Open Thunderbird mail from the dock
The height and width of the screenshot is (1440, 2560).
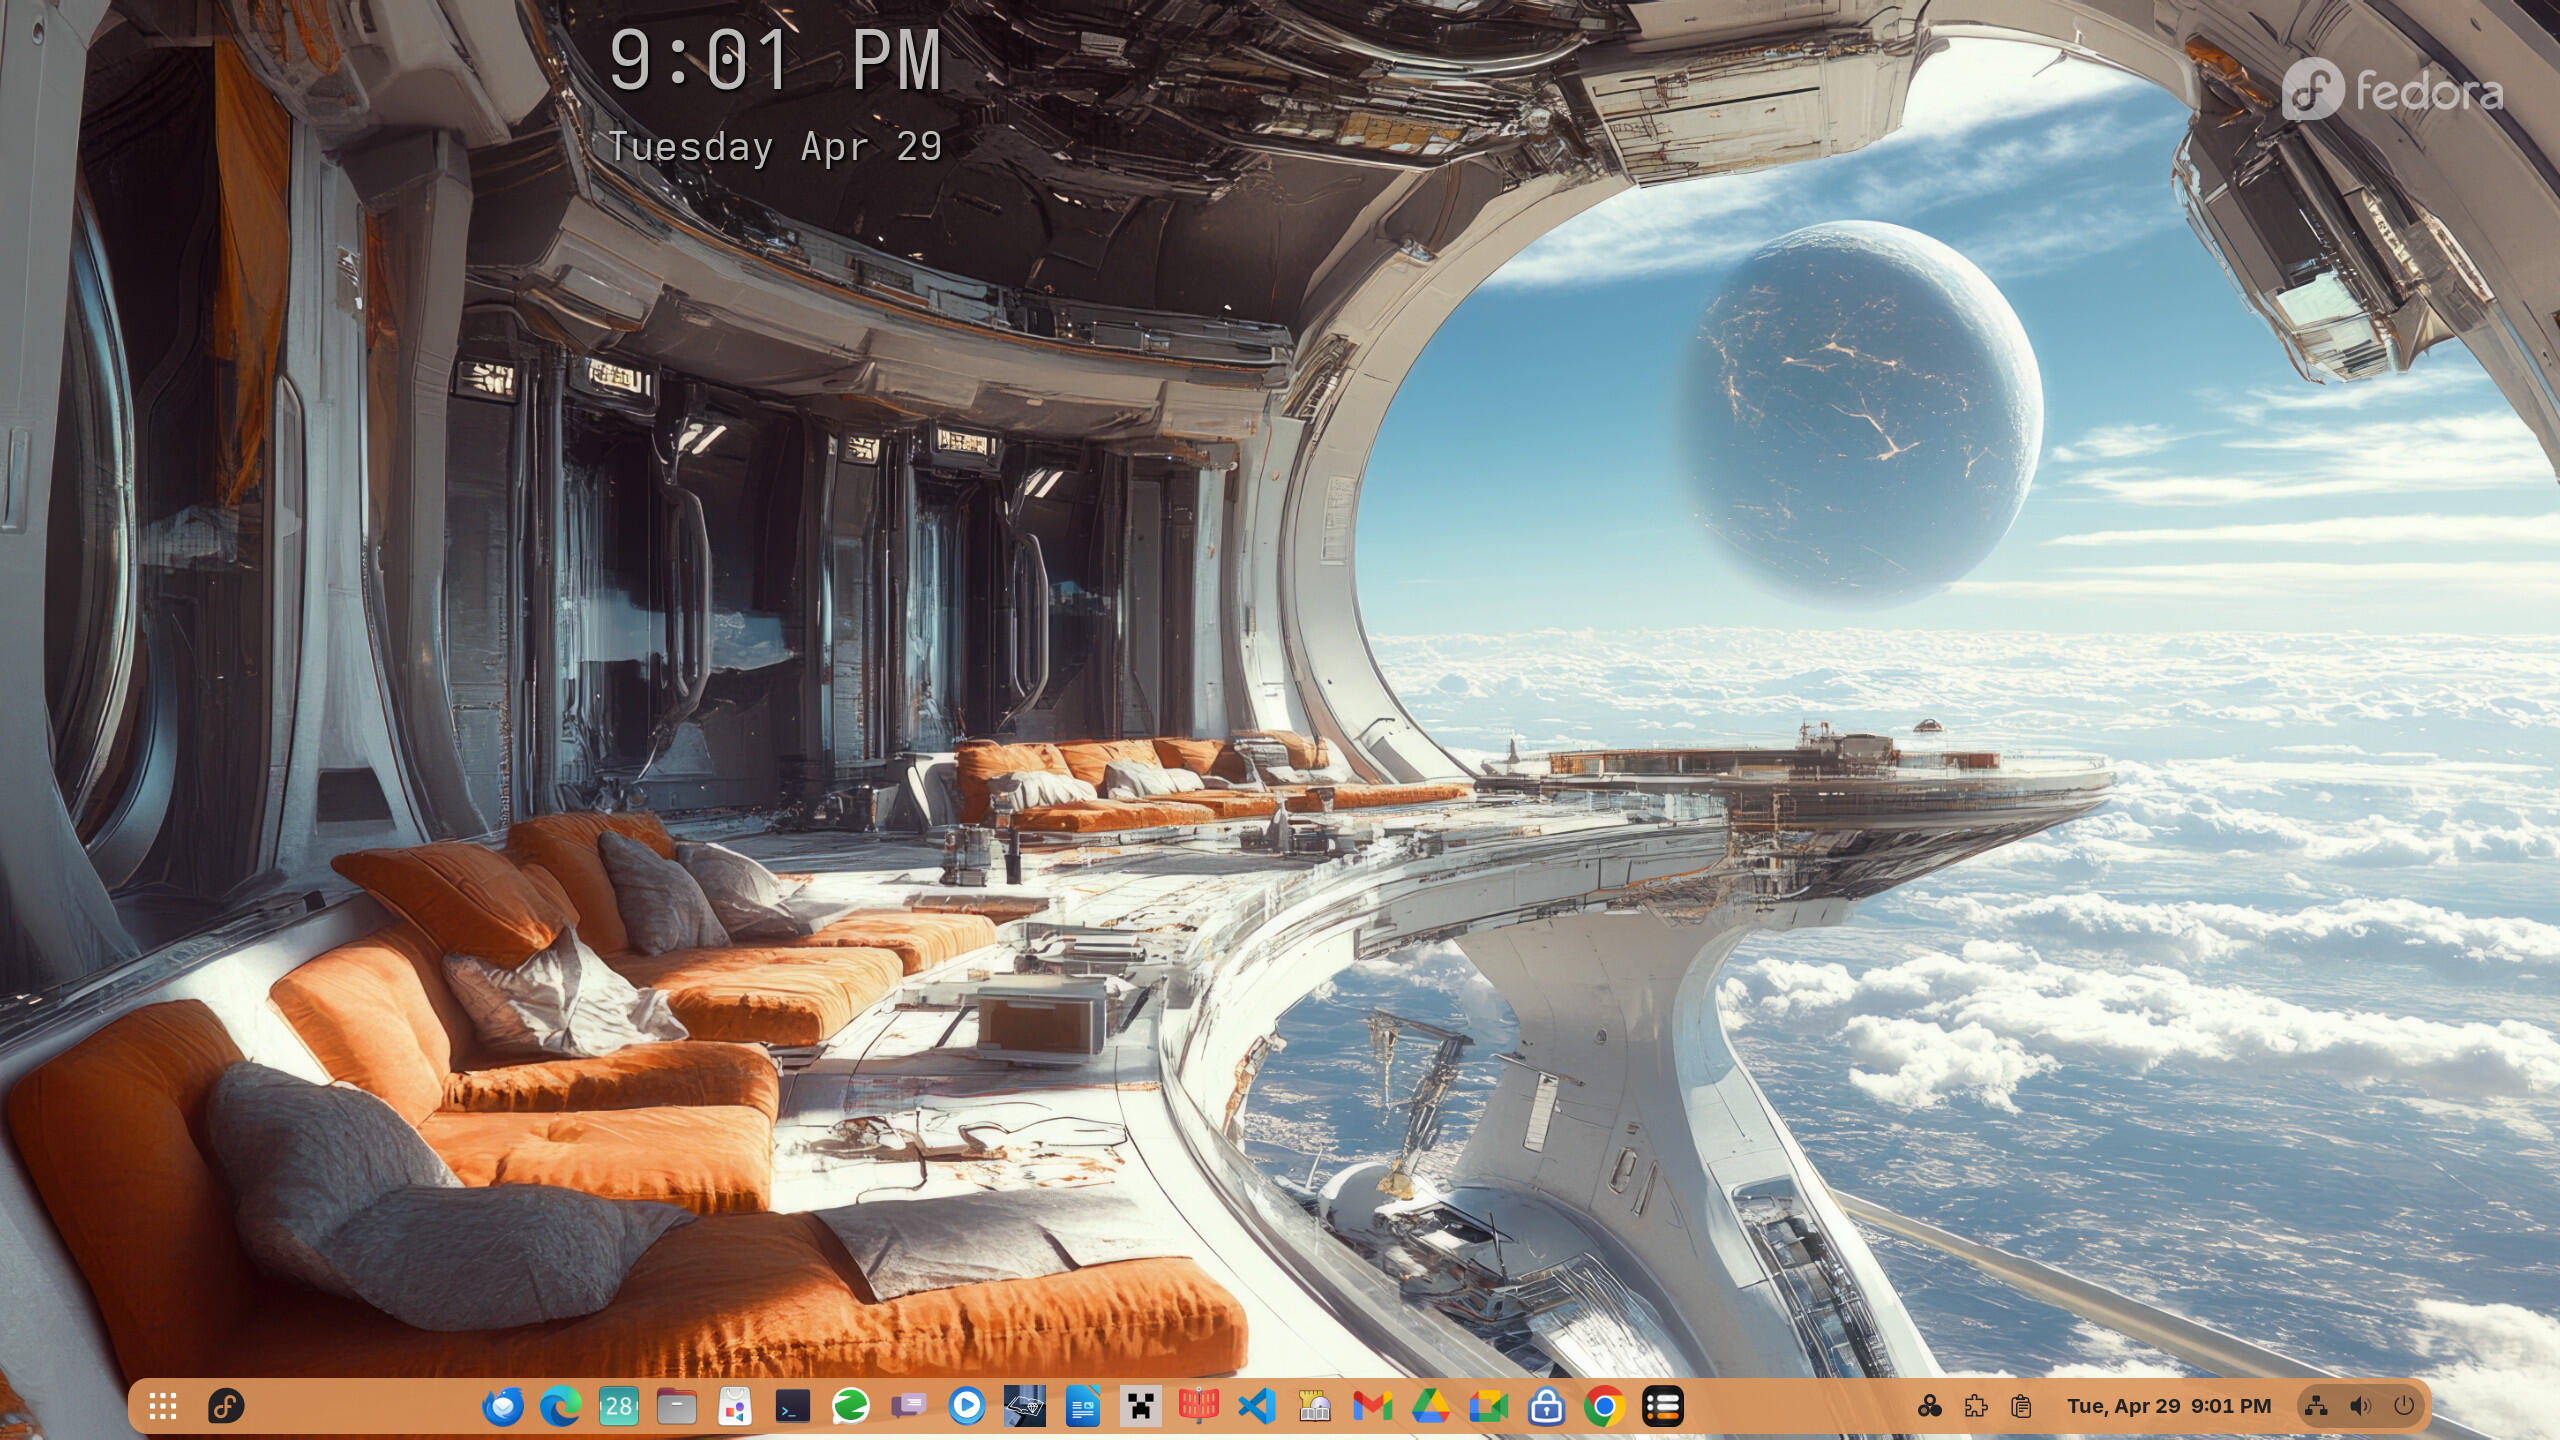pyautogui.click(x=502, y=1407)
